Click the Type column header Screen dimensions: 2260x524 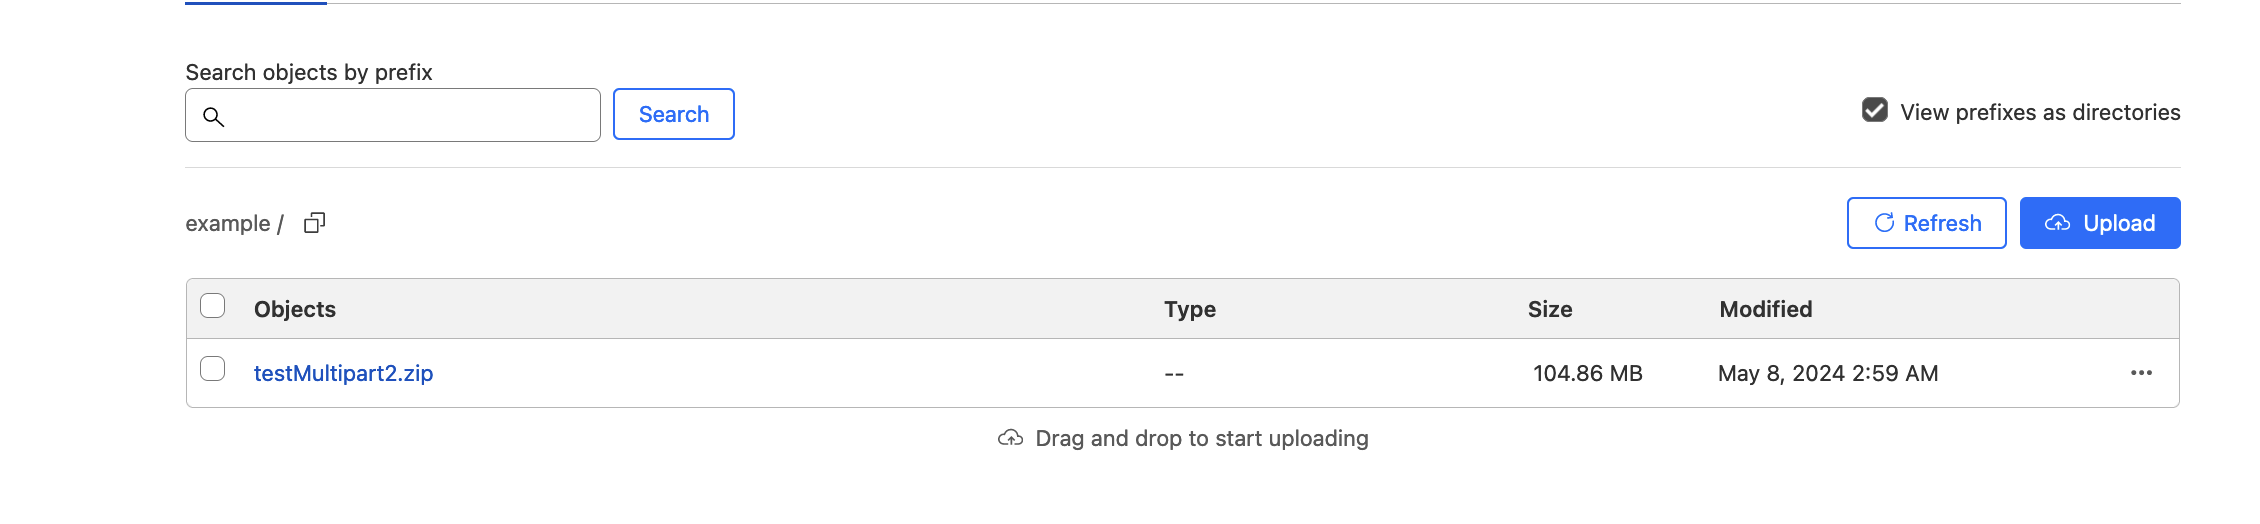1189,310
